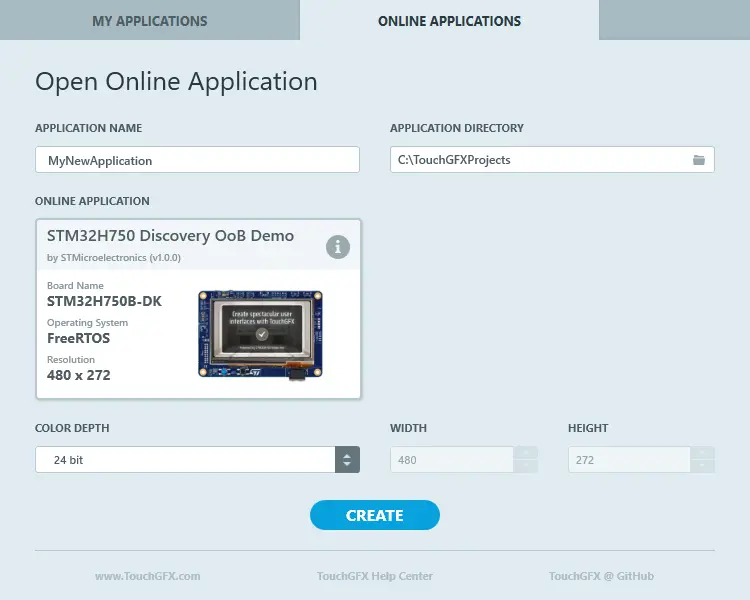Select the Online Applications tab
Viewport: 750px width, 600px height.
(x=449, y=20)
